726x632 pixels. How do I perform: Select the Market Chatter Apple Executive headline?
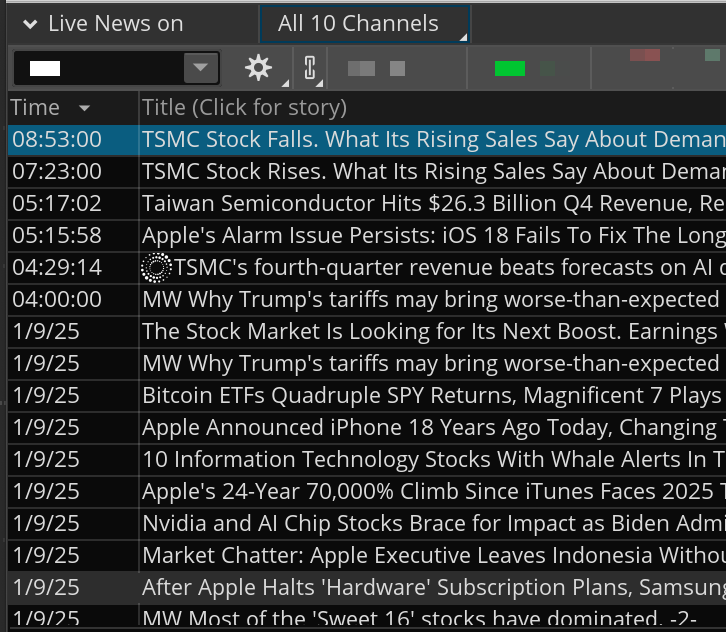[x=432, y=555]
